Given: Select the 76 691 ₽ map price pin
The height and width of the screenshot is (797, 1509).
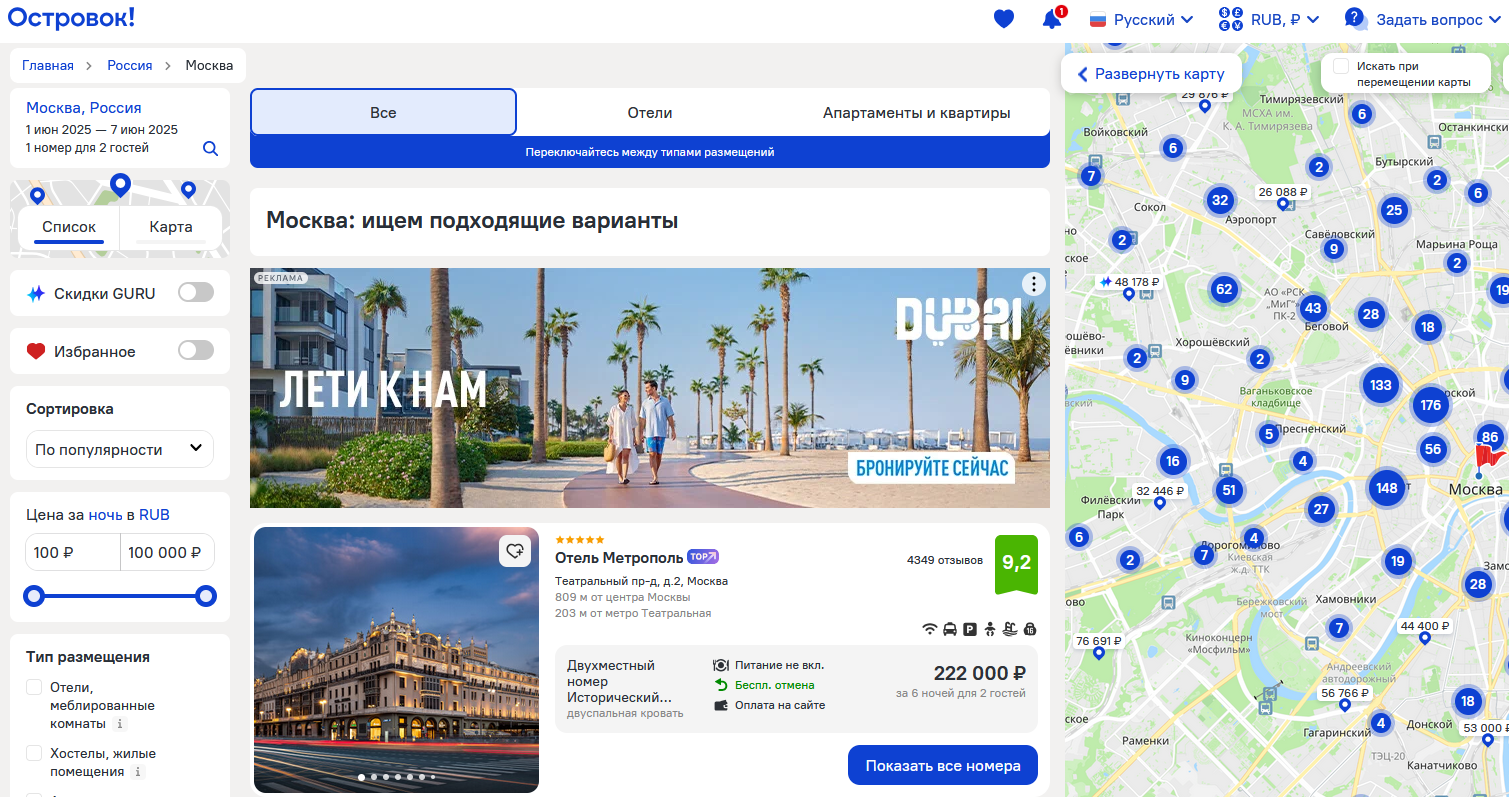Looking at the screenshot, I should 1098,641.
